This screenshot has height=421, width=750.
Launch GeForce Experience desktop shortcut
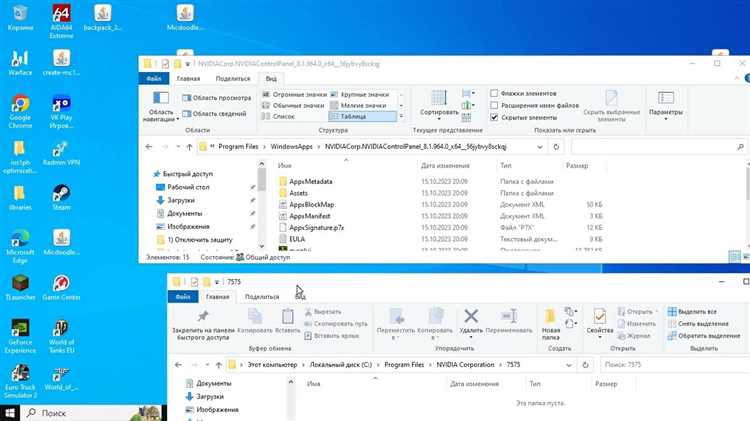[x=20, y=336]
